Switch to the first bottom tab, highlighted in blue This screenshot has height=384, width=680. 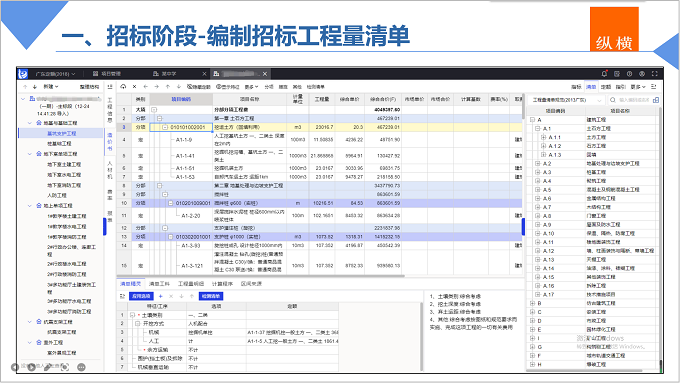click(x=131, y=284)
